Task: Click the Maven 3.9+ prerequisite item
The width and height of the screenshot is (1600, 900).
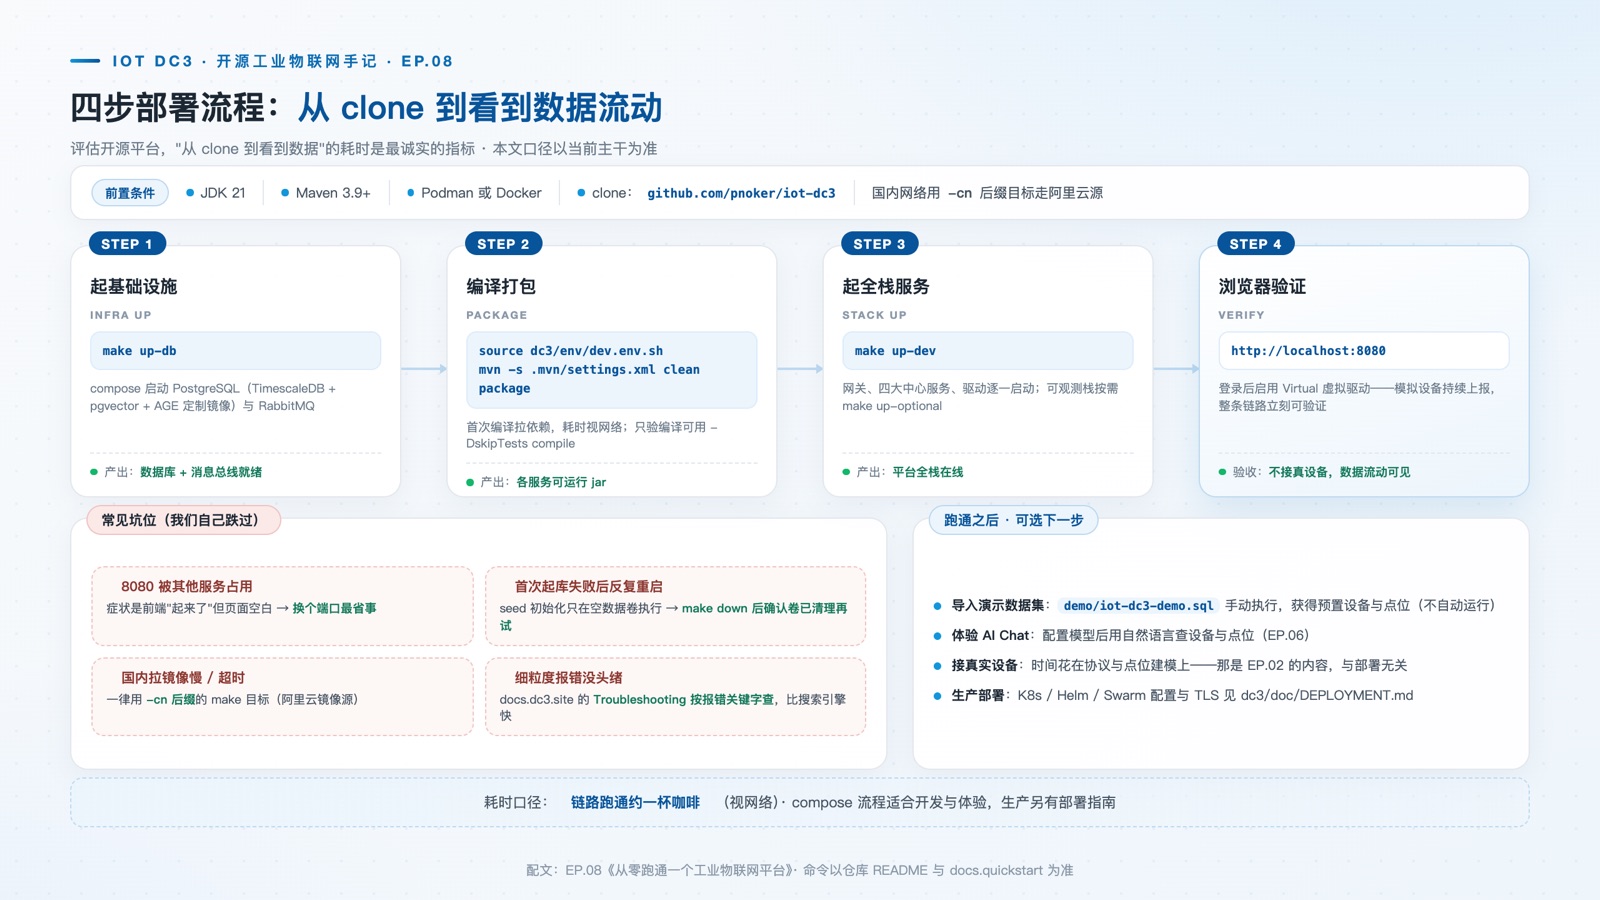Action: coord(326,193)
